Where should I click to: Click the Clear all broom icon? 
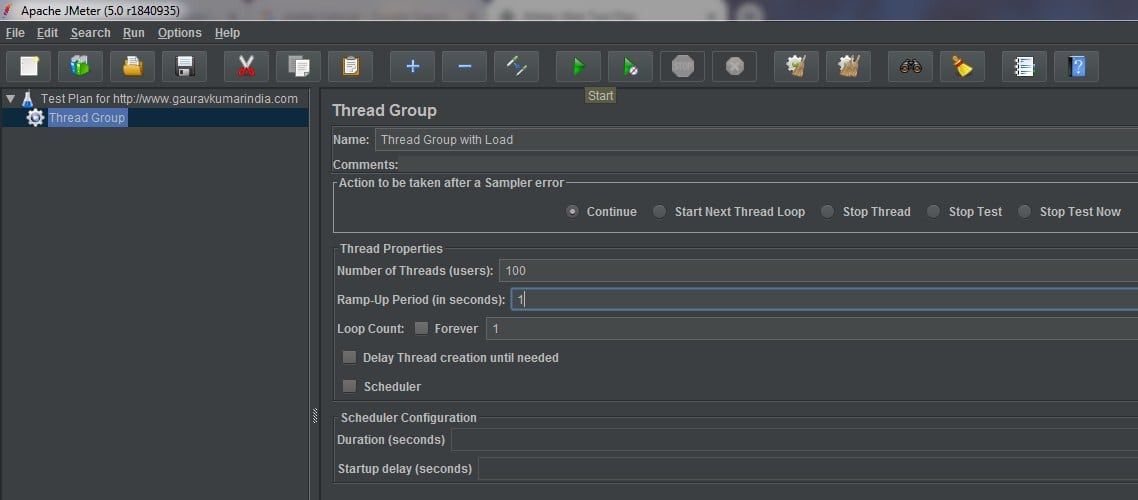[962, 67]
